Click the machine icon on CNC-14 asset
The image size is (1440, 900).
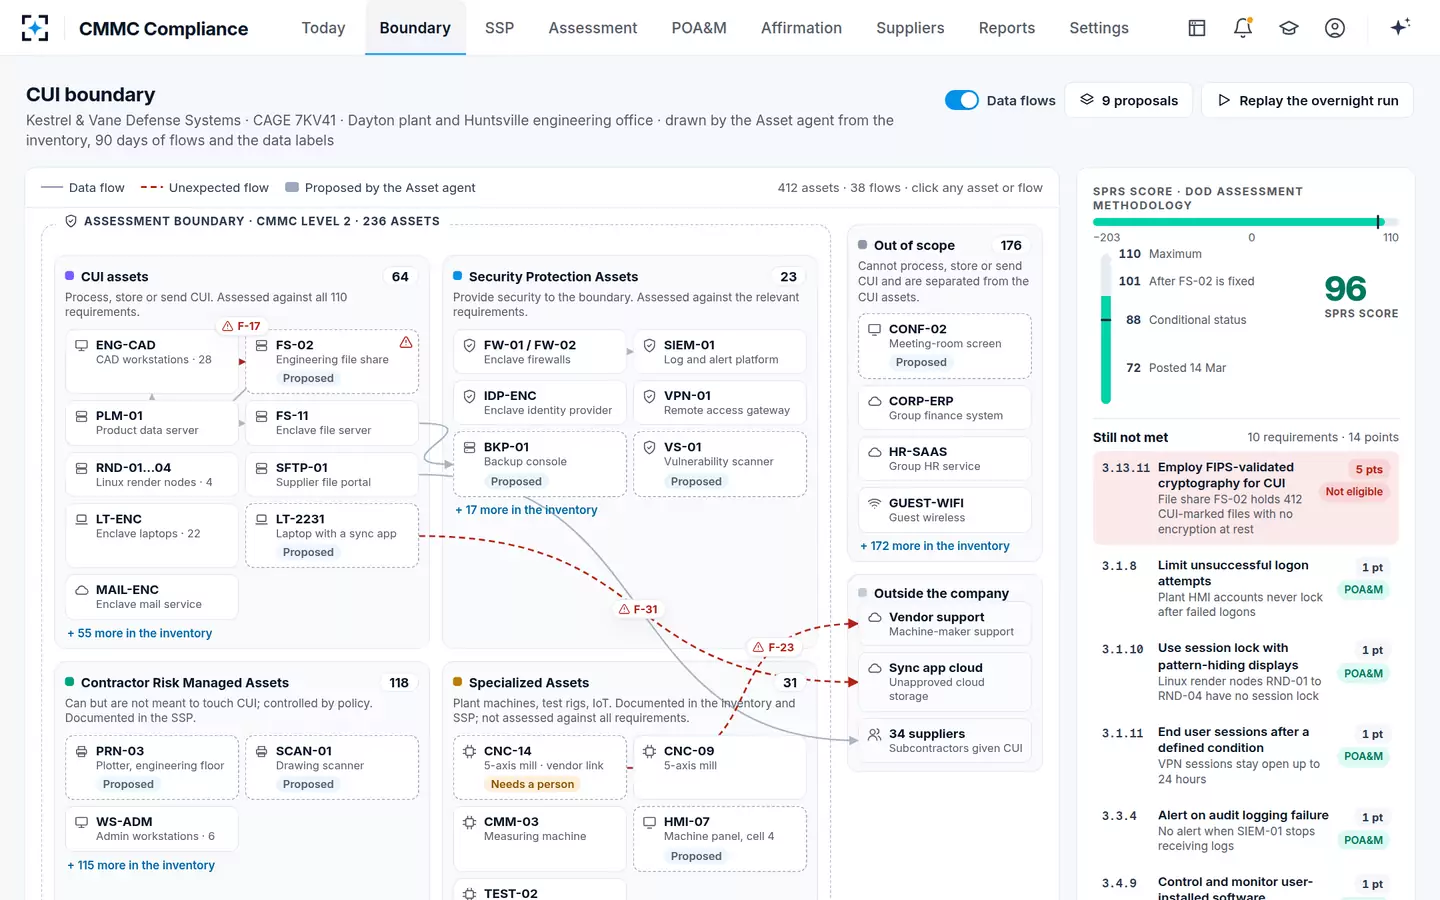click(469, 751)
